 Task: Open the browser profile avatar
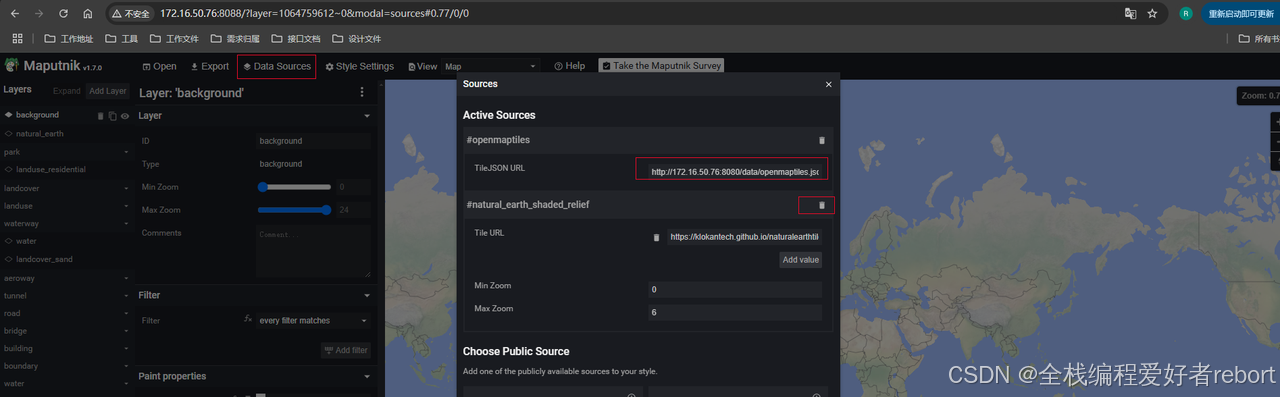pos(1186,14)
